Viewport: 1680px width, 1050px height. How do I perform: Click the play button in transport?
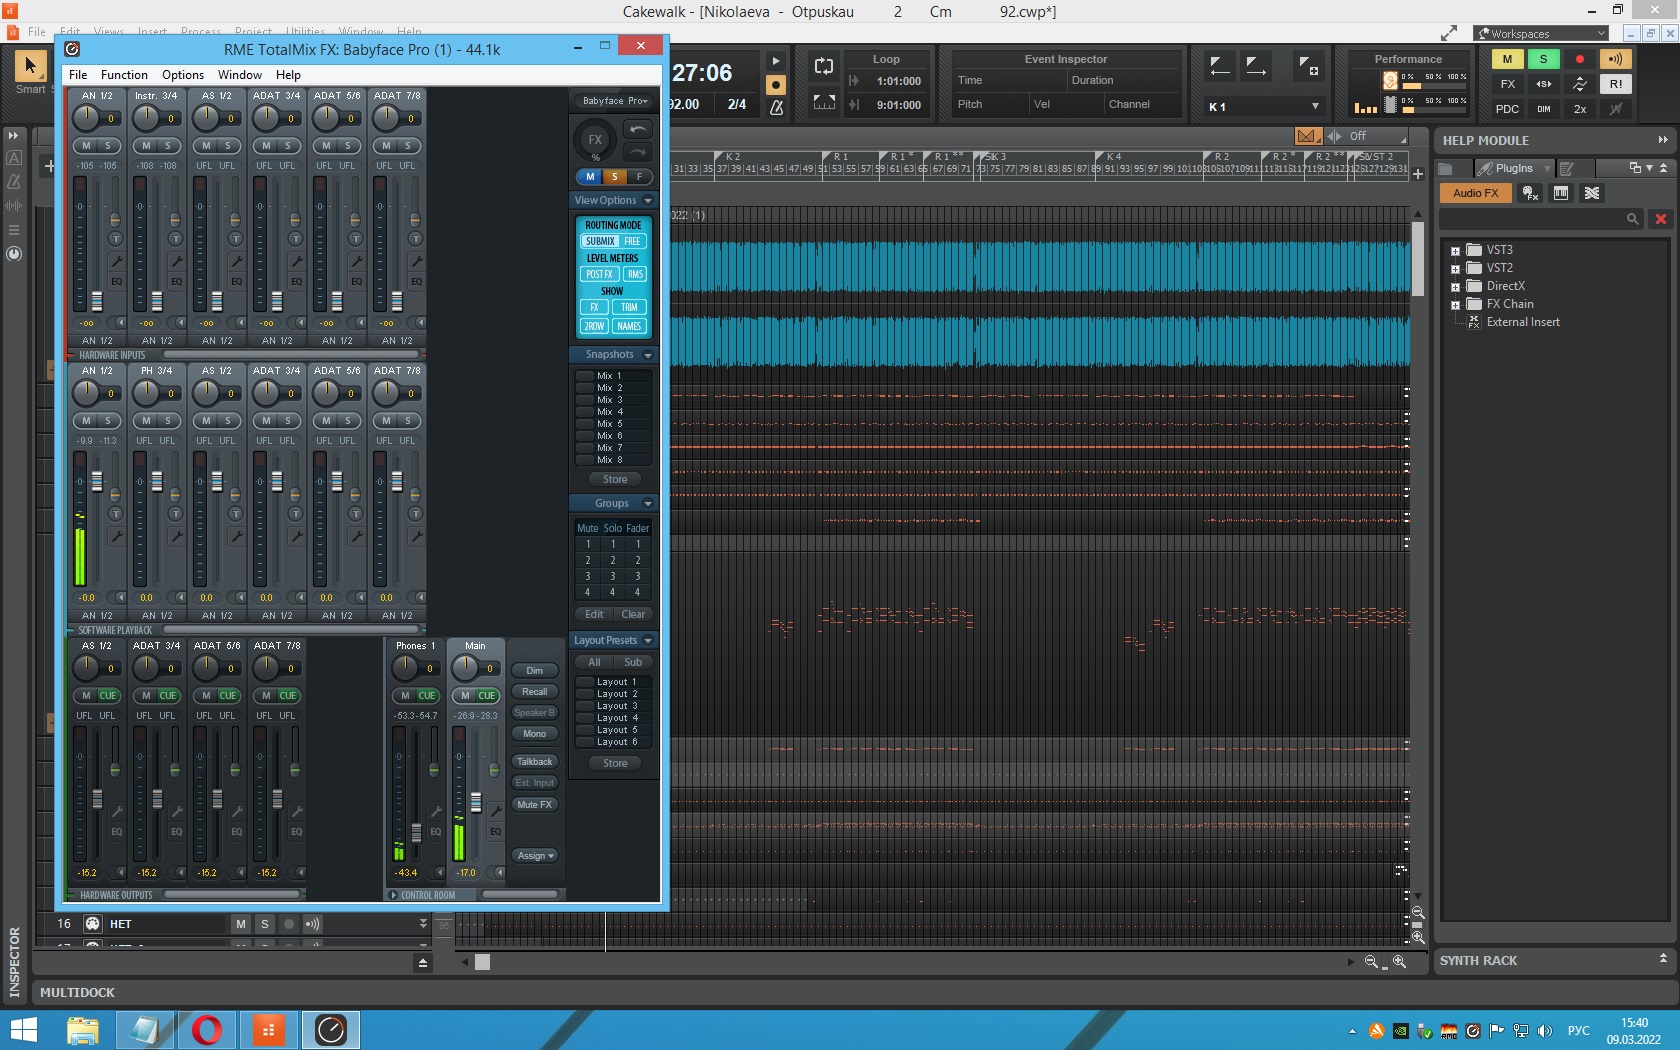776,61
